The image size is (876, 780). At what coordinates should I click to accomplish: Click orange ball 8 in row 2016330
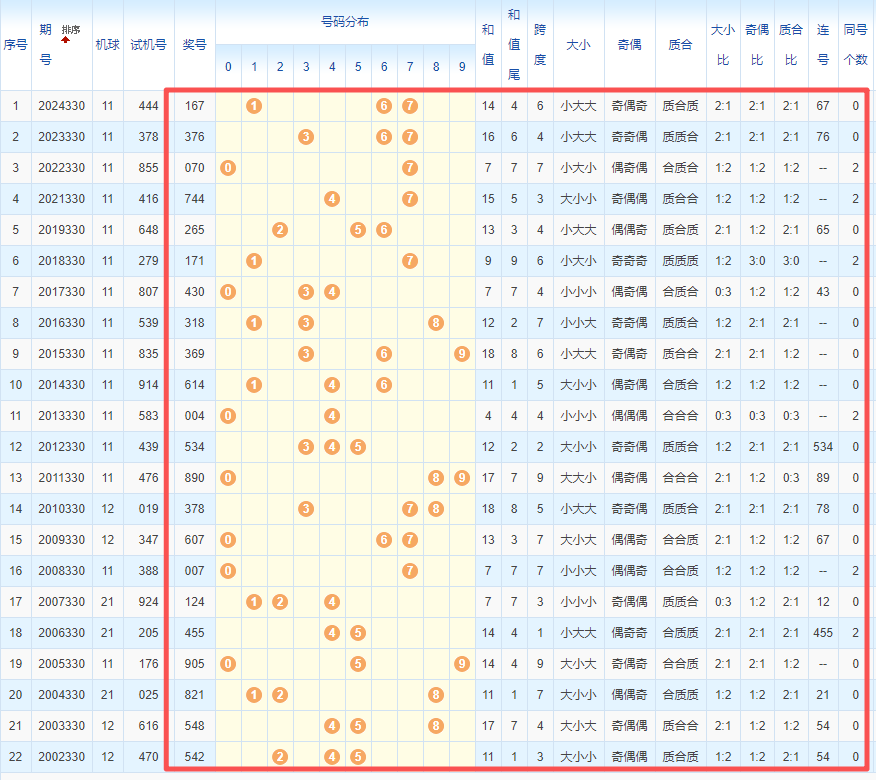[435, 323]
